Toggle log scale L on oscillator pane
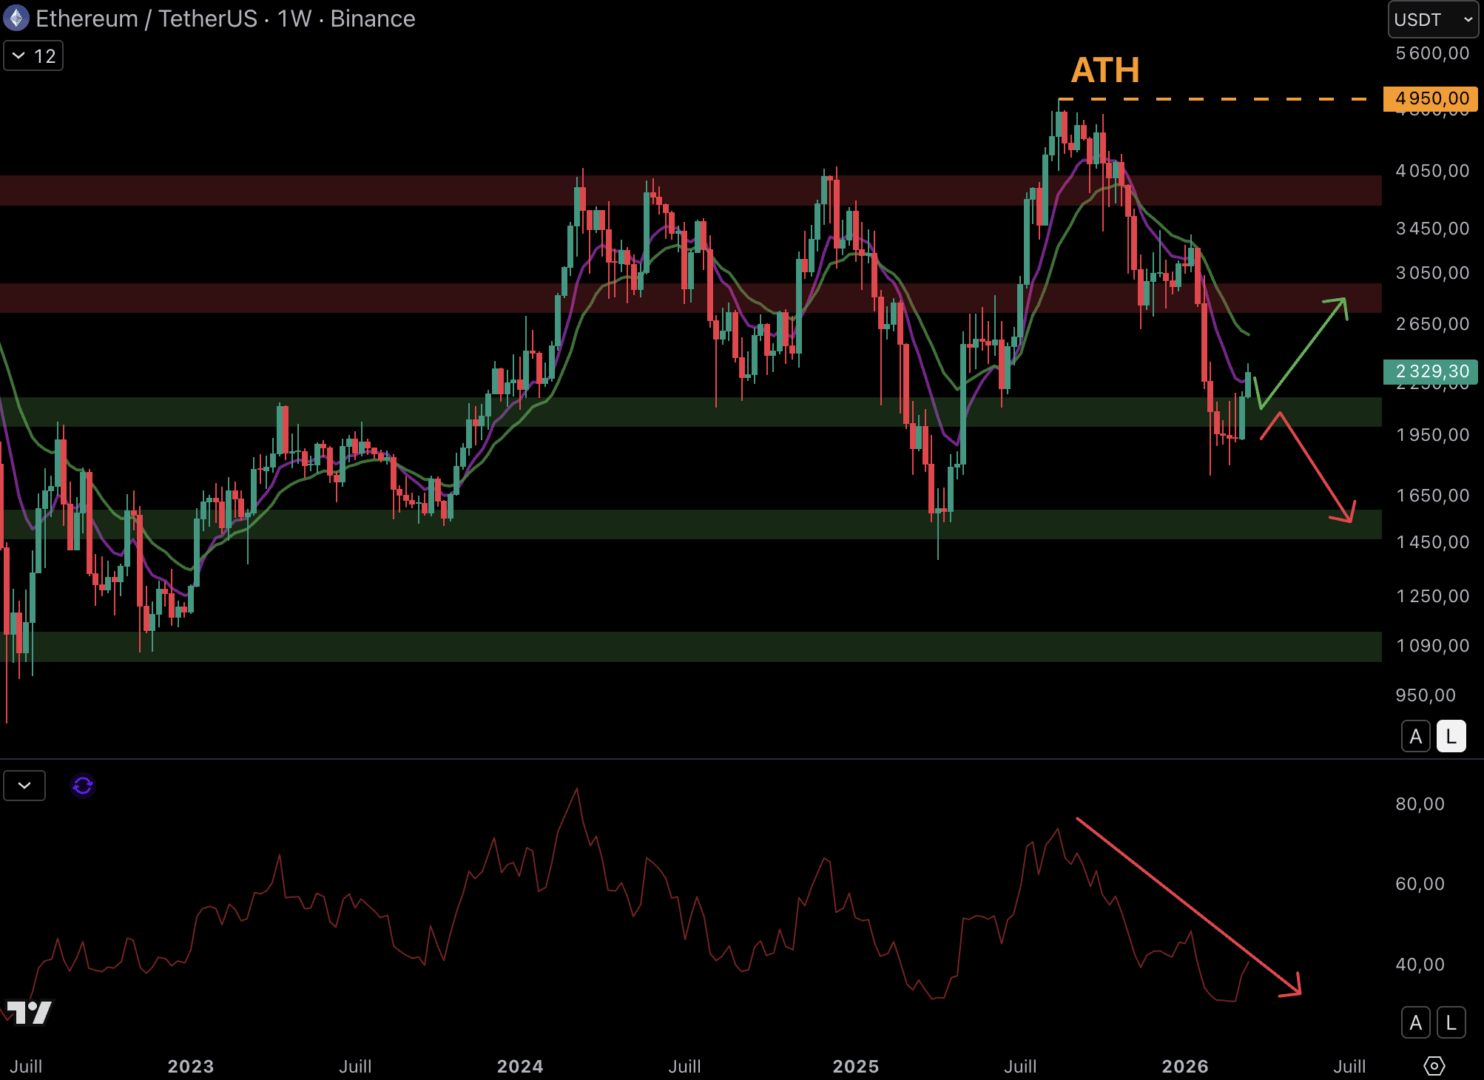Screen dimensions: 1484x1080 (1451, 1022)
